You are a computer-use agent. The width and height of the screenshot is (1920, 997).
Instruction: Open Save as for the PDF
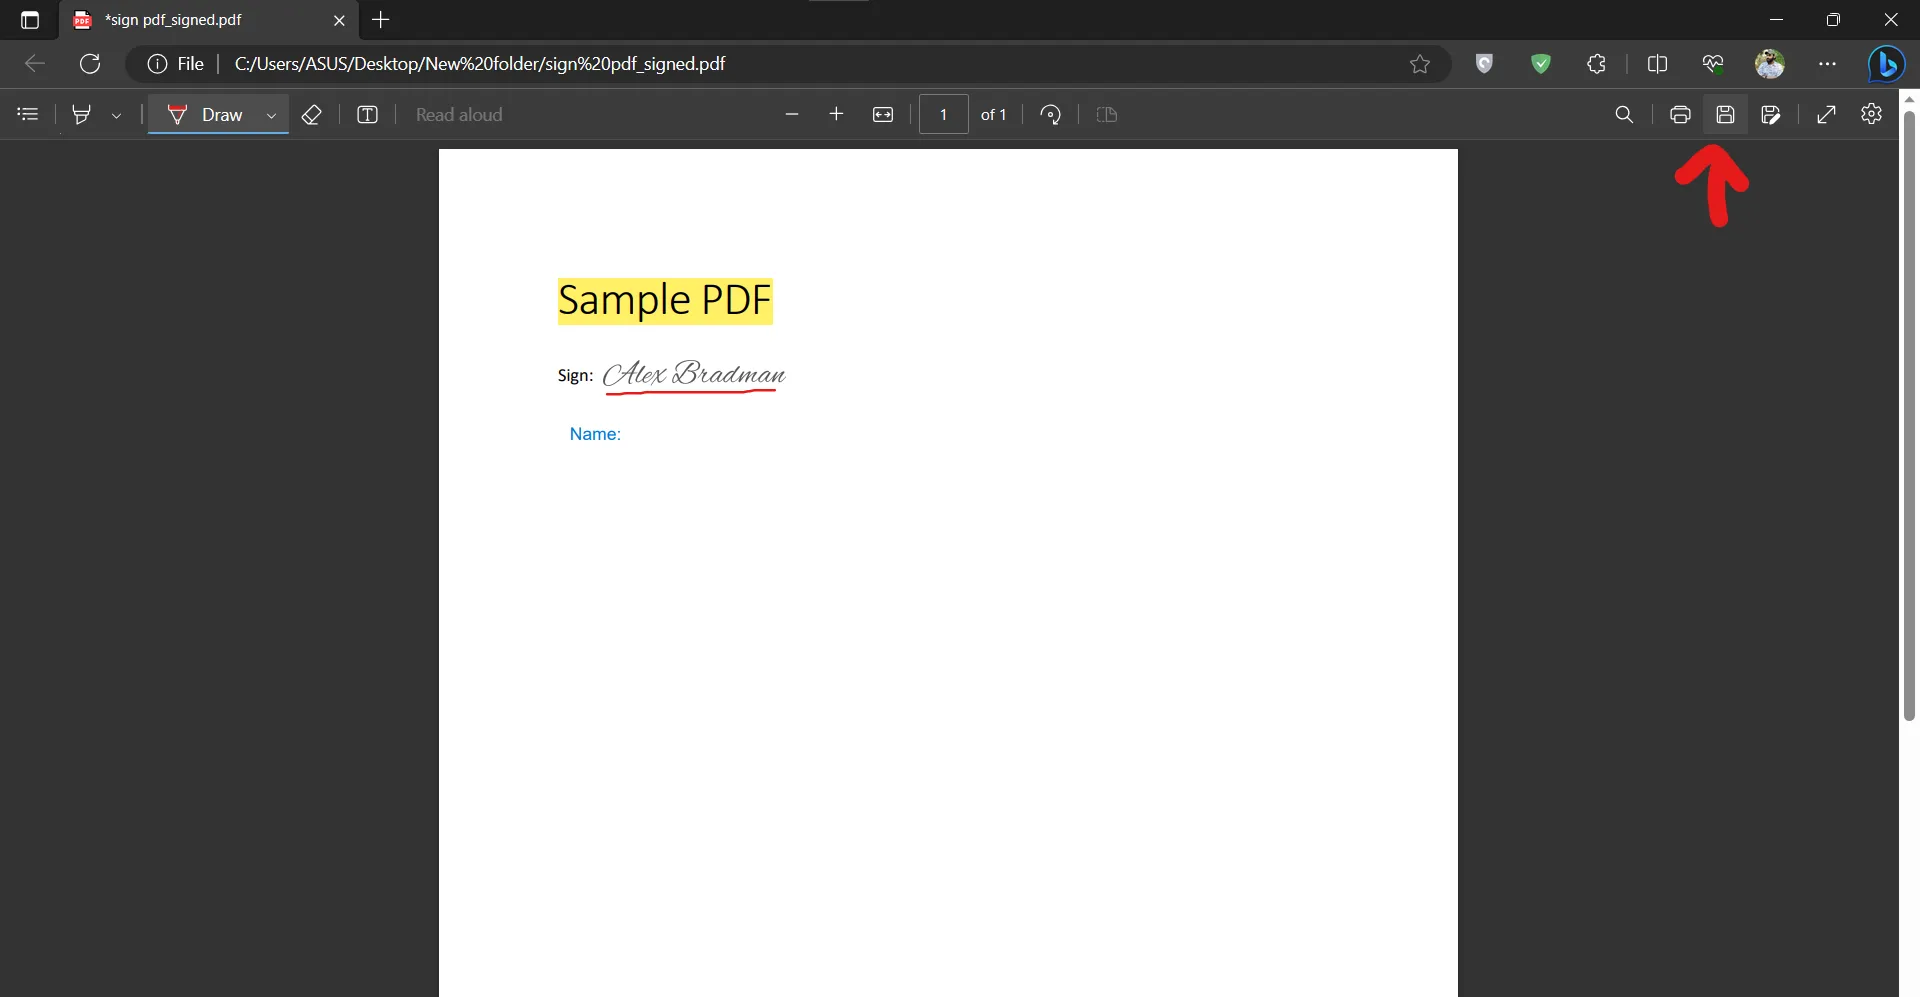(x=1771, y=114)
